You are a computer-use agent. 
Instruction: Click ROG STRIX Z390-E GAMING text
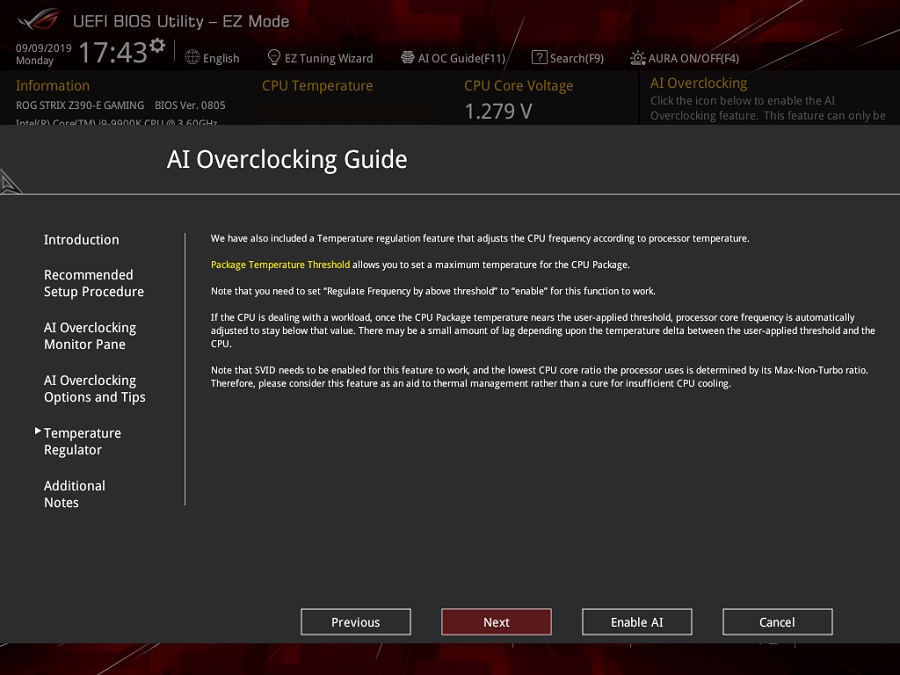click(x=80, y=105)
